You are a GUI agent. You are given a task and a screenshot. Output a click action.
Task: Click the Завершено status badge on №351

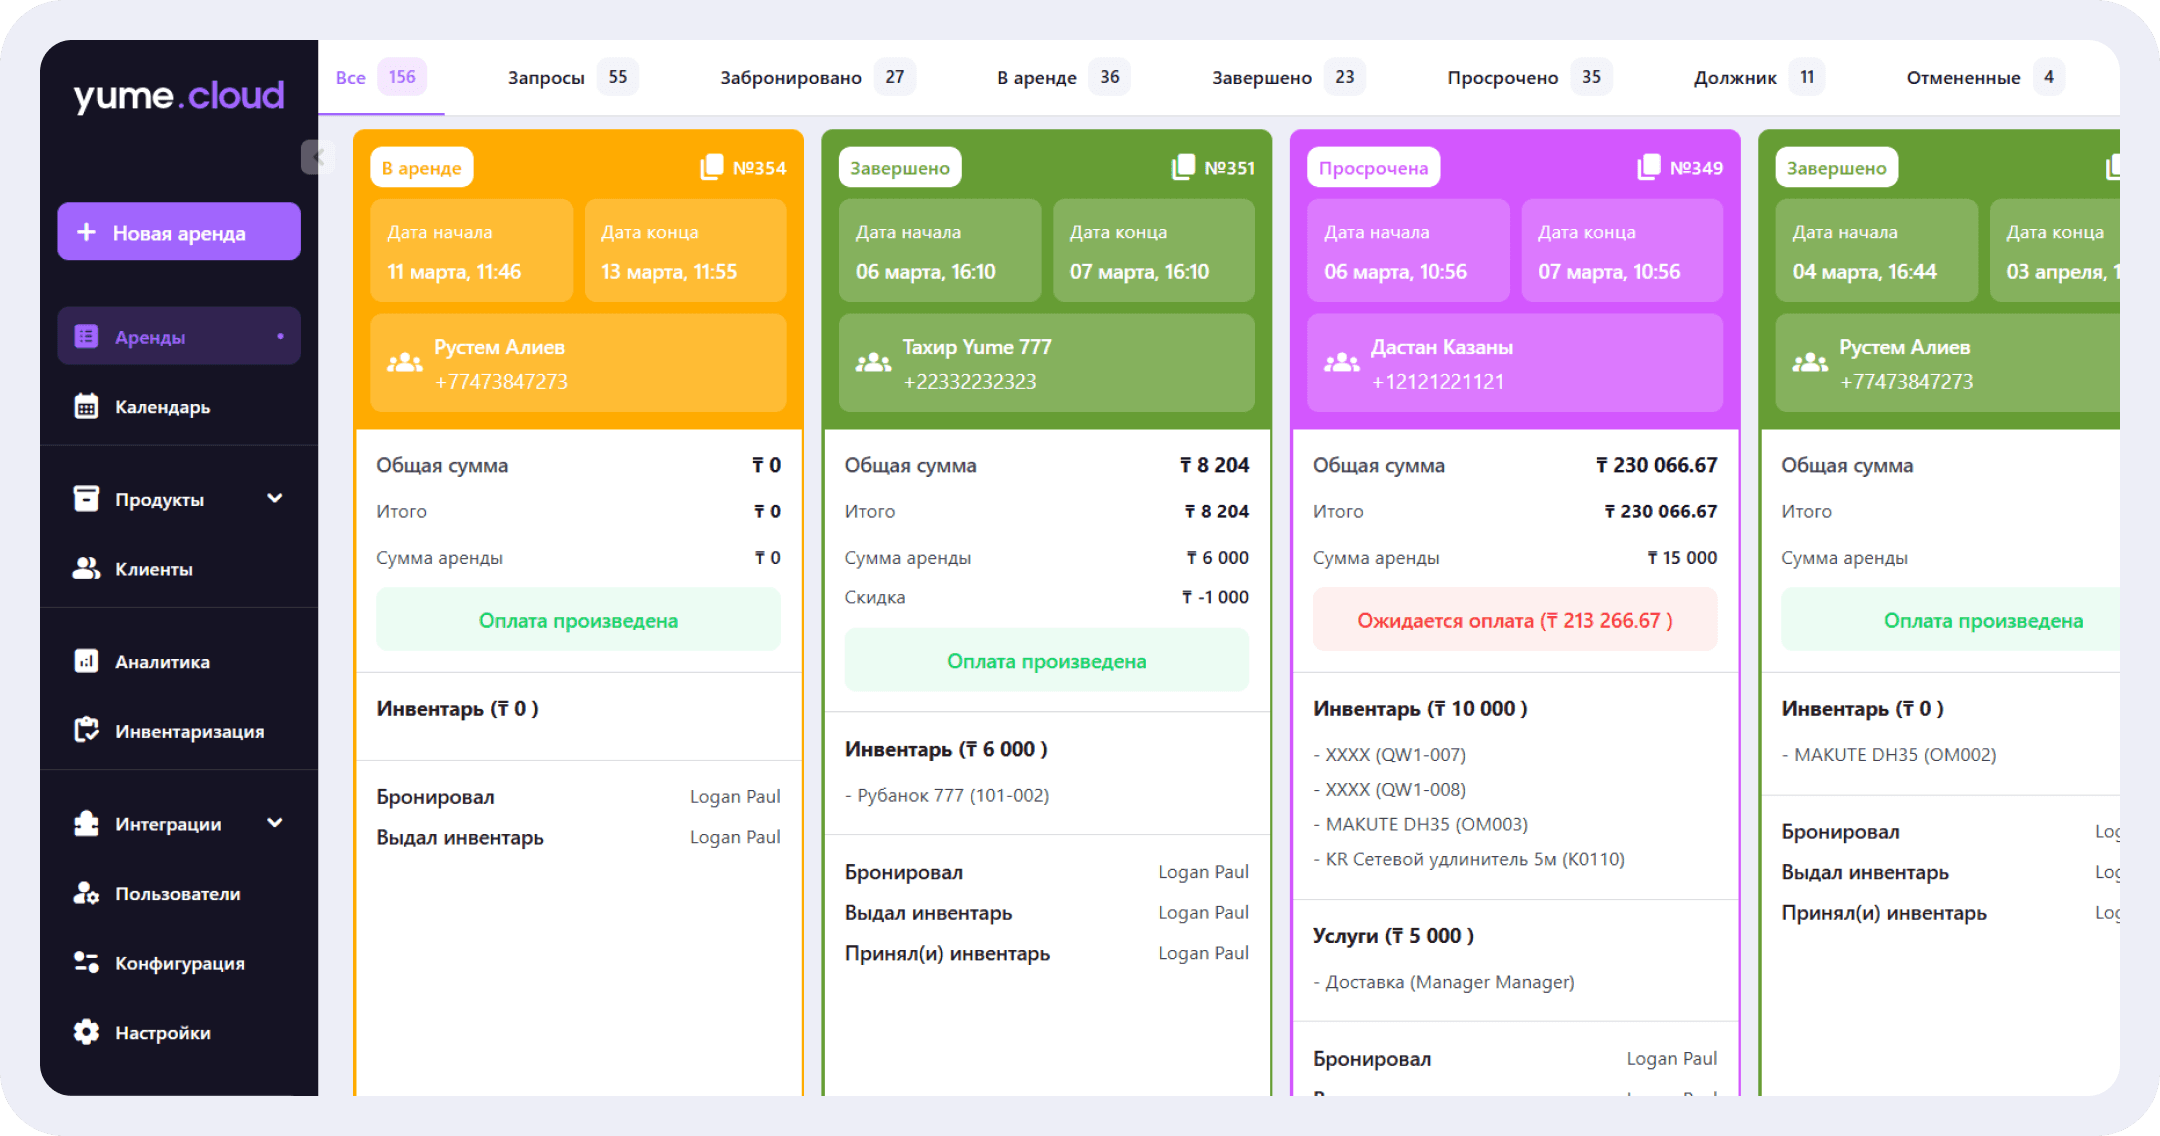click(x=900, y=167)
